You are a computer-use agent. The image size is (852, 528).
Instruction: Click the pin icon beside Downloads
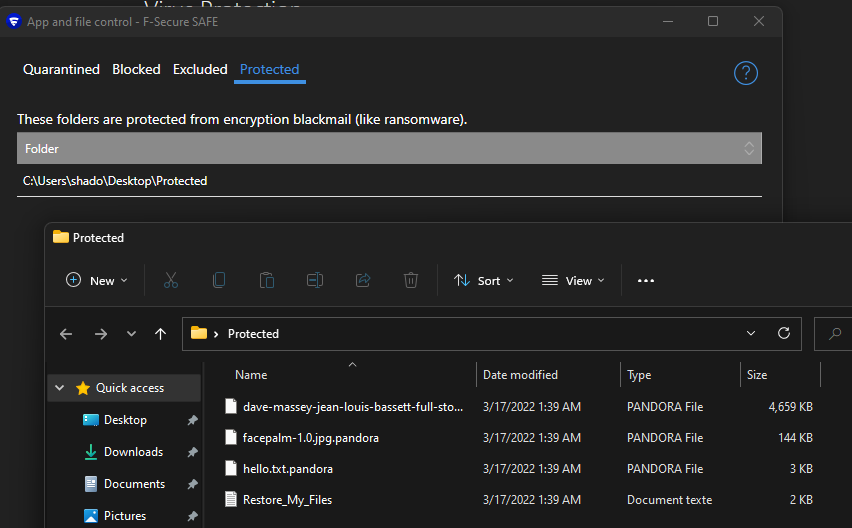tap(192, 452)
